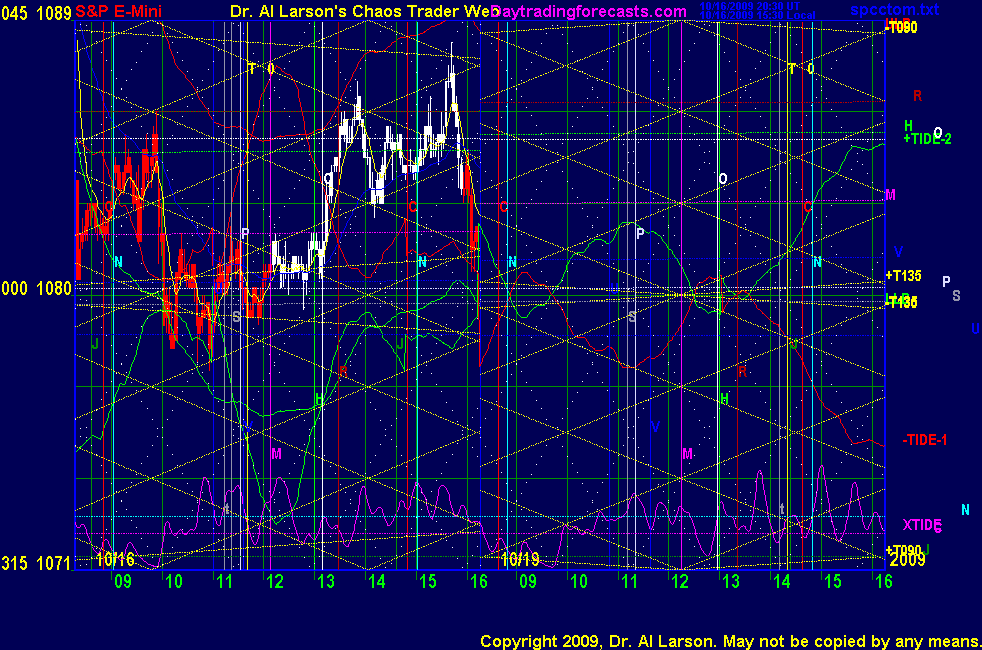Select the 'Copyright 2009, Dr. Al Larson' notice
This screenshot has width=982, height=650.
(x=597, y=641)
